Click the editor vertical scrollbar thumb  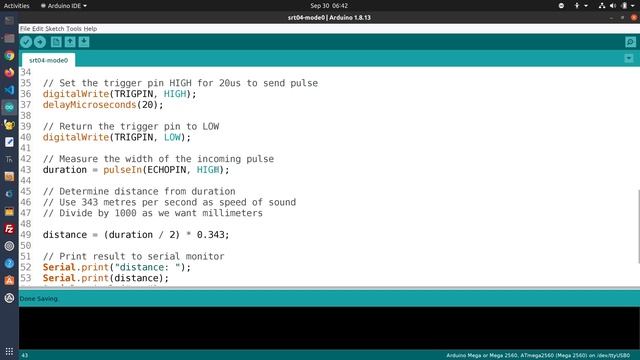pos(638,227)
